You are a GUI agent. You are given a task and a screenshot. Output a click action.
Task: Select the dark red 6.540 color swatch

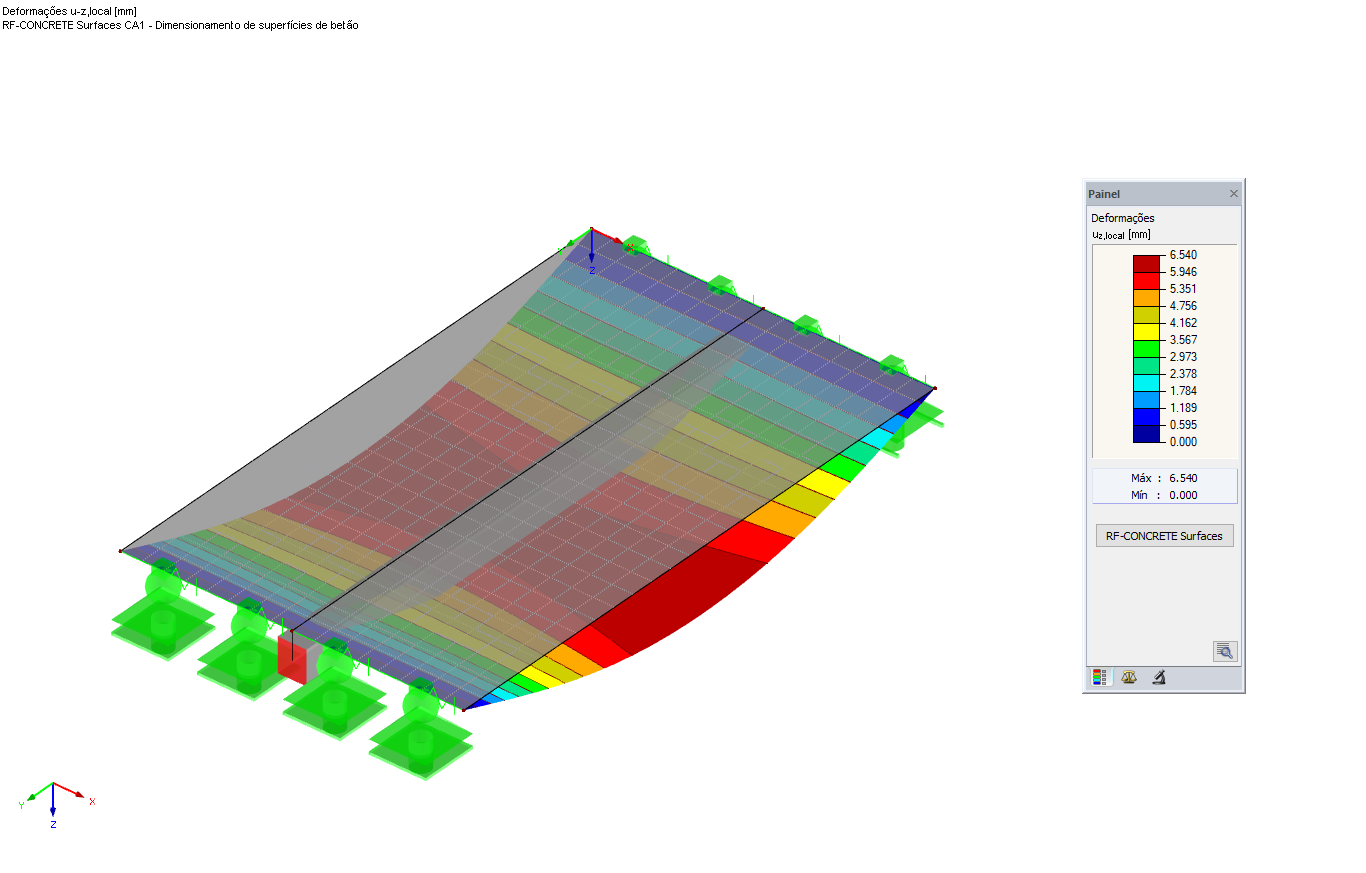pos(1146,264)
